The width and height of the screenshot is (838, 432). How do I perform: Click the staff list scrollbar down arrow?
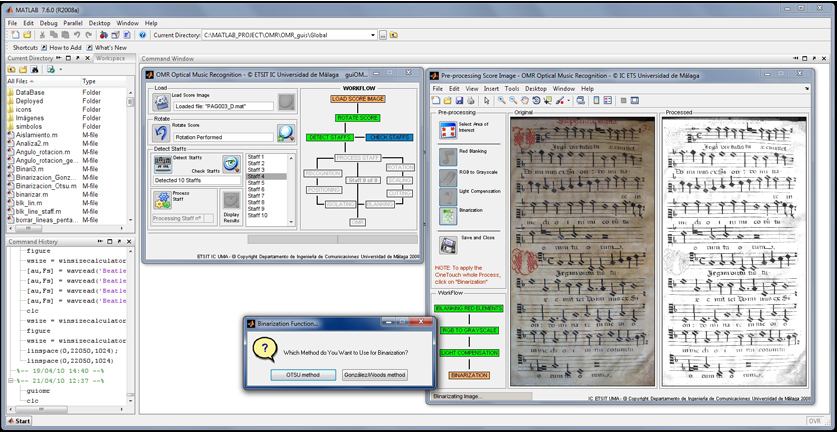291,222
